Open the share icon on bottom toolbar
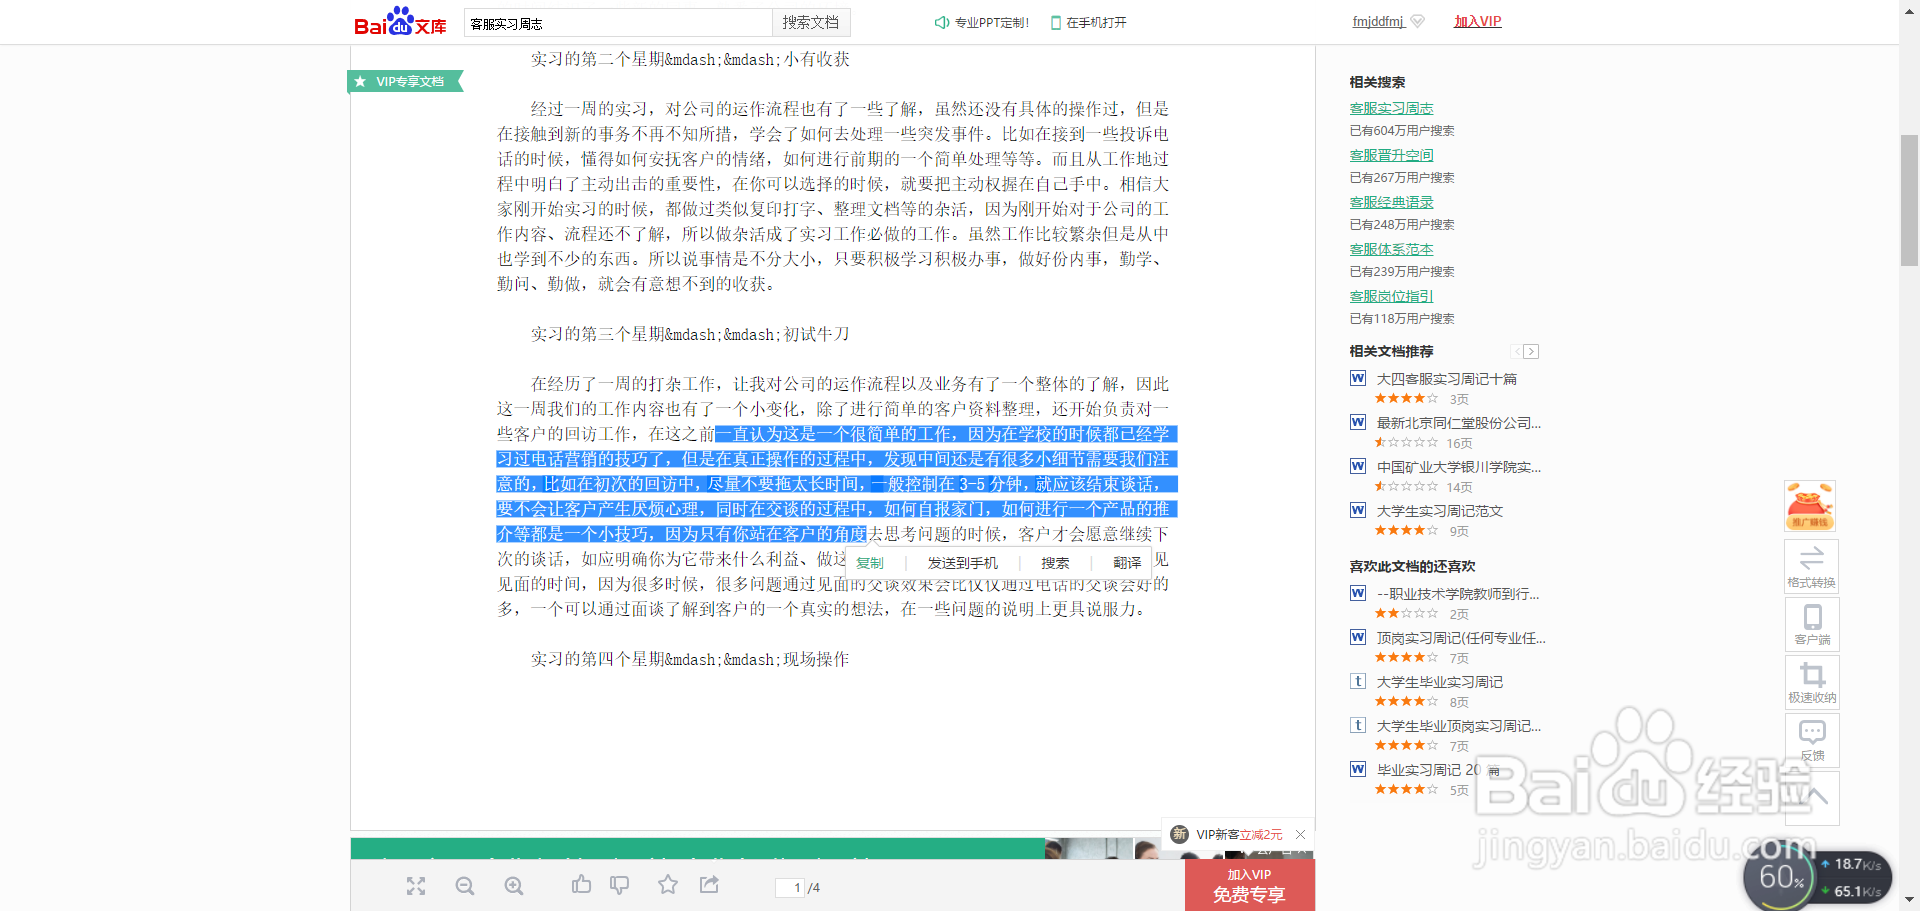The image size is (1920, 911). pyautogui.click(x=709, y=884)
